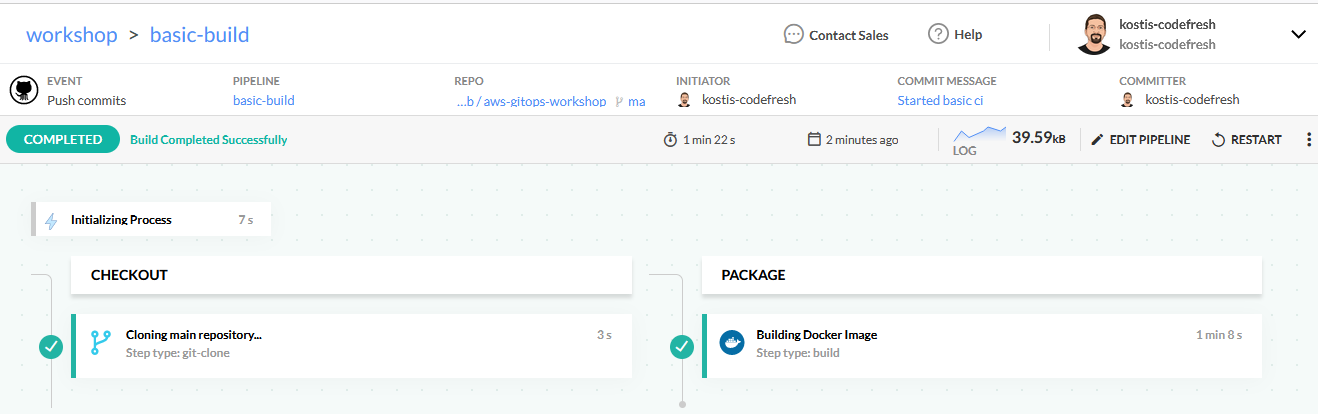
Task: Click the initiator avatar icon
Action: coord(684,100)
